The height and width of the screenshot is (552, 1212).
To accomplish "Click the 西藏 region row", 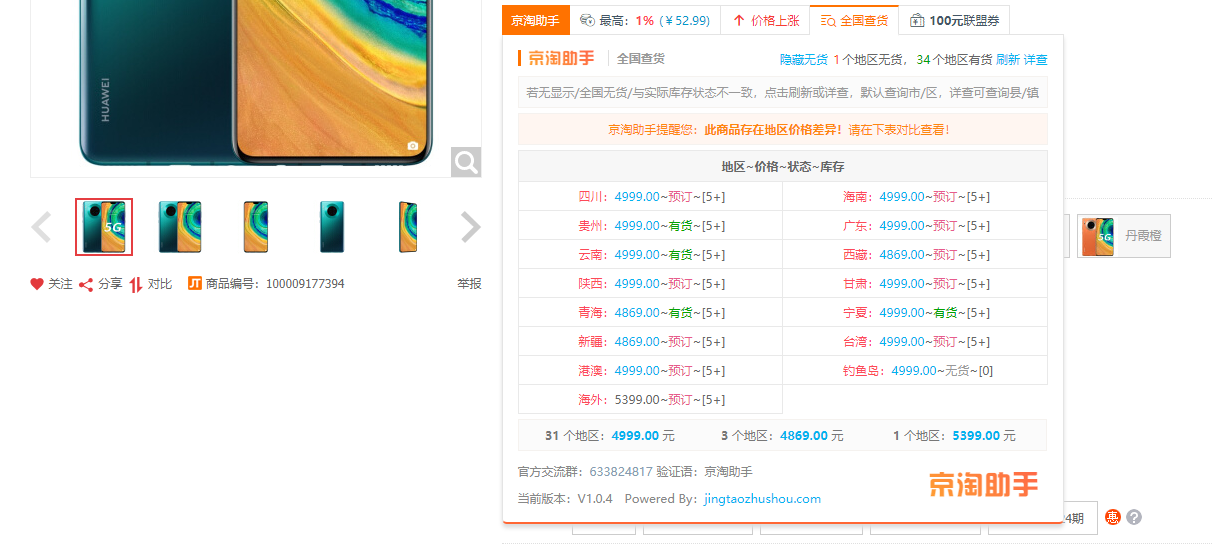I will [915, 255].
